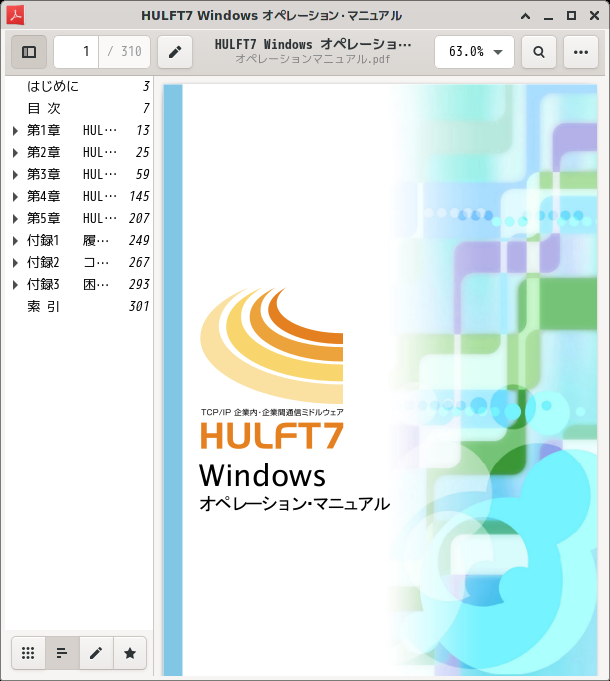Viewport: 610px width, 681px height.
Task: Minimize the document viewer window
Action: pos(548,16)
